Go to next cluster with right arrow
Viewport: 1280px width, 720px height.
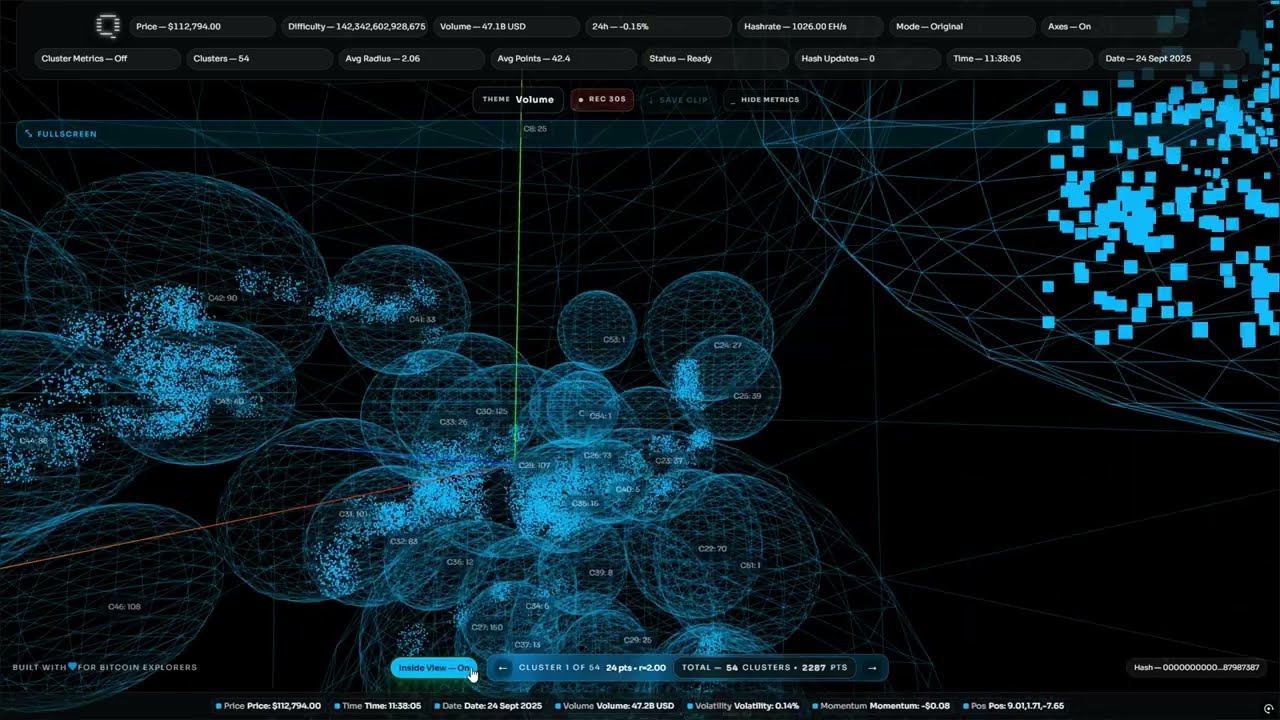872,668
